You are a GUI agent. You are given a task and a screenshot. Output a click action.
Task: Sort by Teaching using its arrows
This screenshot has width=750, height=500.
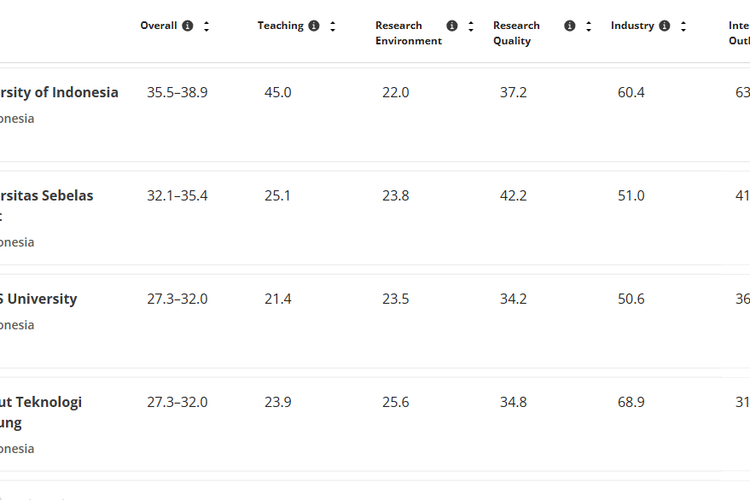333,26
